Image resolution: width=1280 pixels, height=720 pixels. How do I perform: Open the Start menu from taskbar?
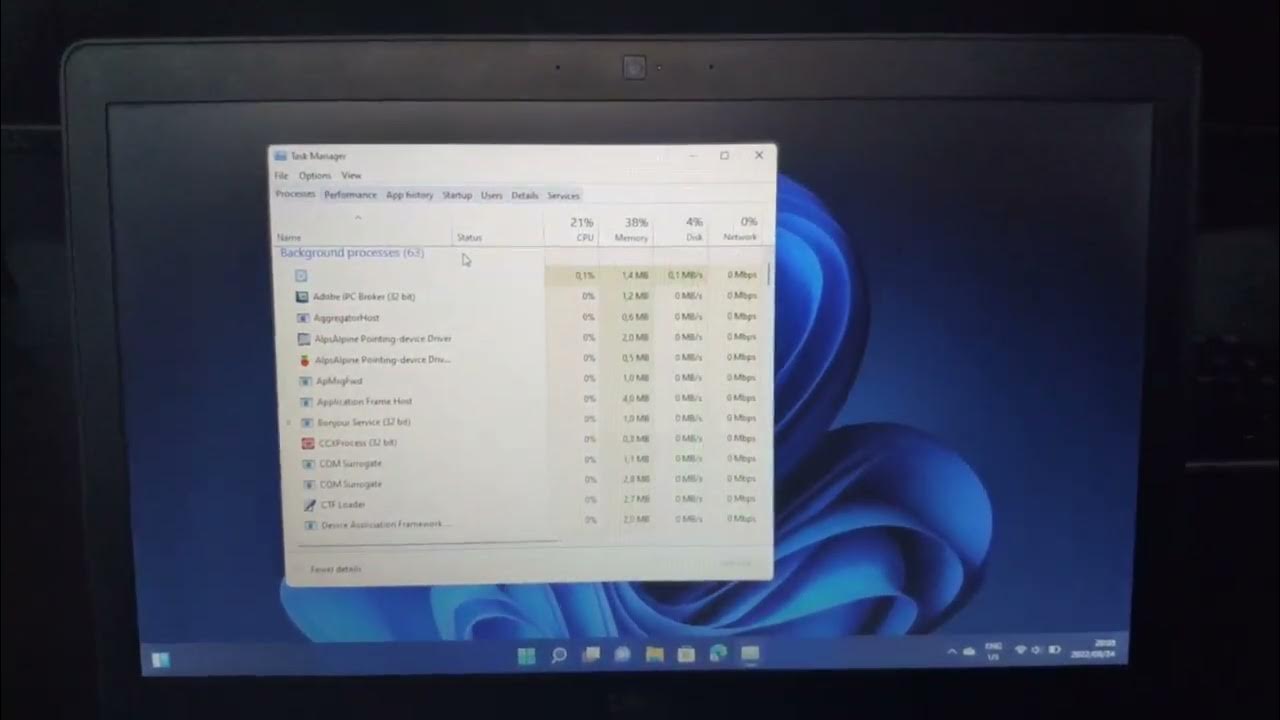click(526, 656)
